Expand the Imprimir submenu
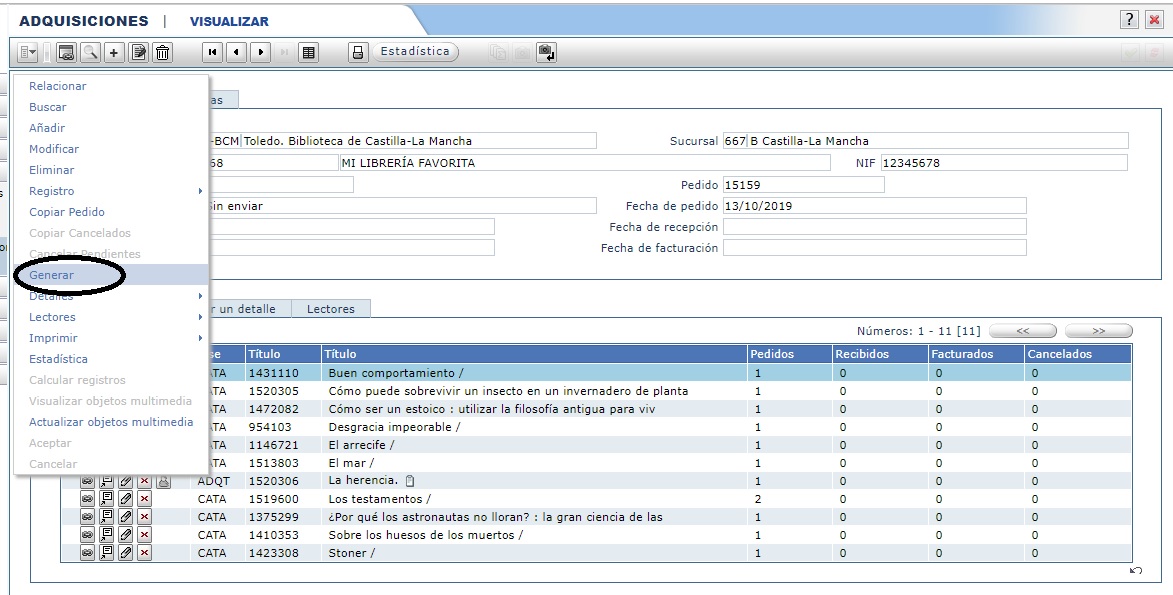1173x595 pixels. click(110, 338)
